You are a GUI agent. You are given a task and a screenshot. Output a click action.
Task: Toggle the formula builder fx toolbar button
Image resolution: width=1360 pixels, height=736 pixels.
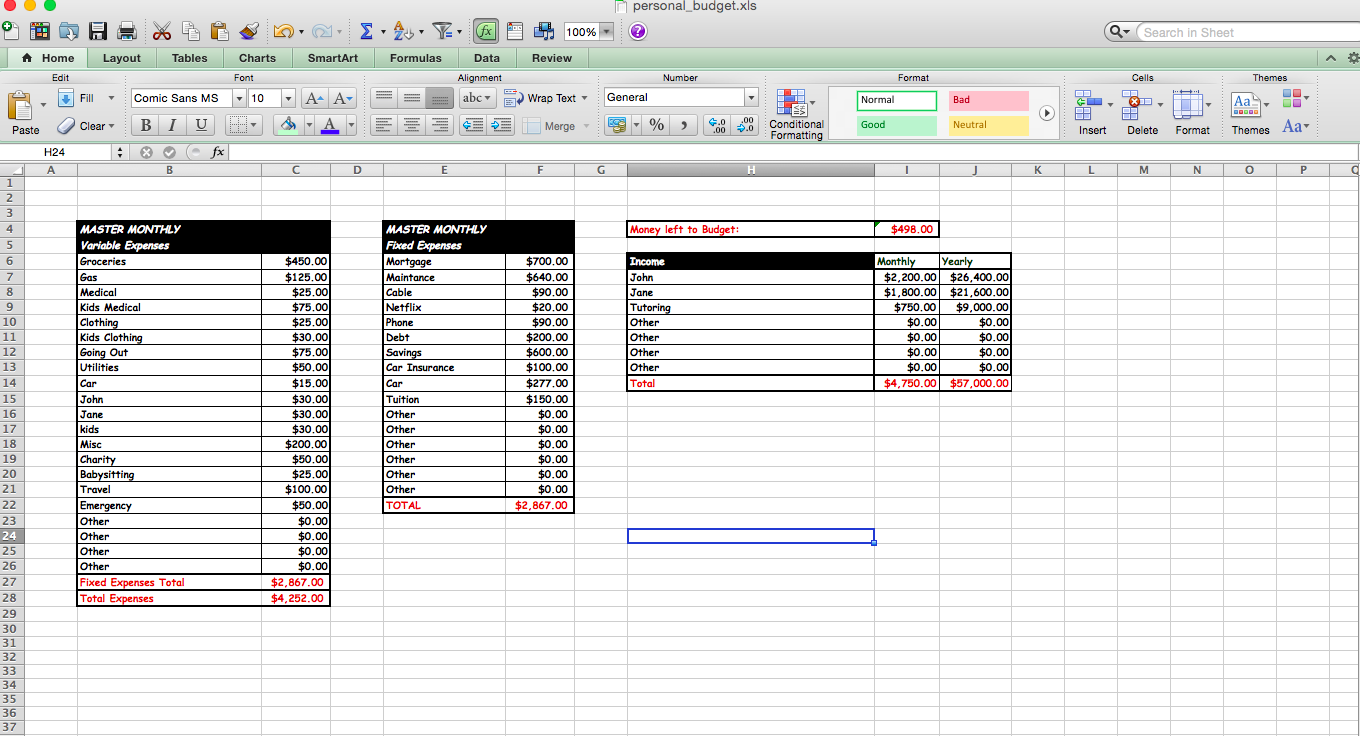[x=486, y=31]
